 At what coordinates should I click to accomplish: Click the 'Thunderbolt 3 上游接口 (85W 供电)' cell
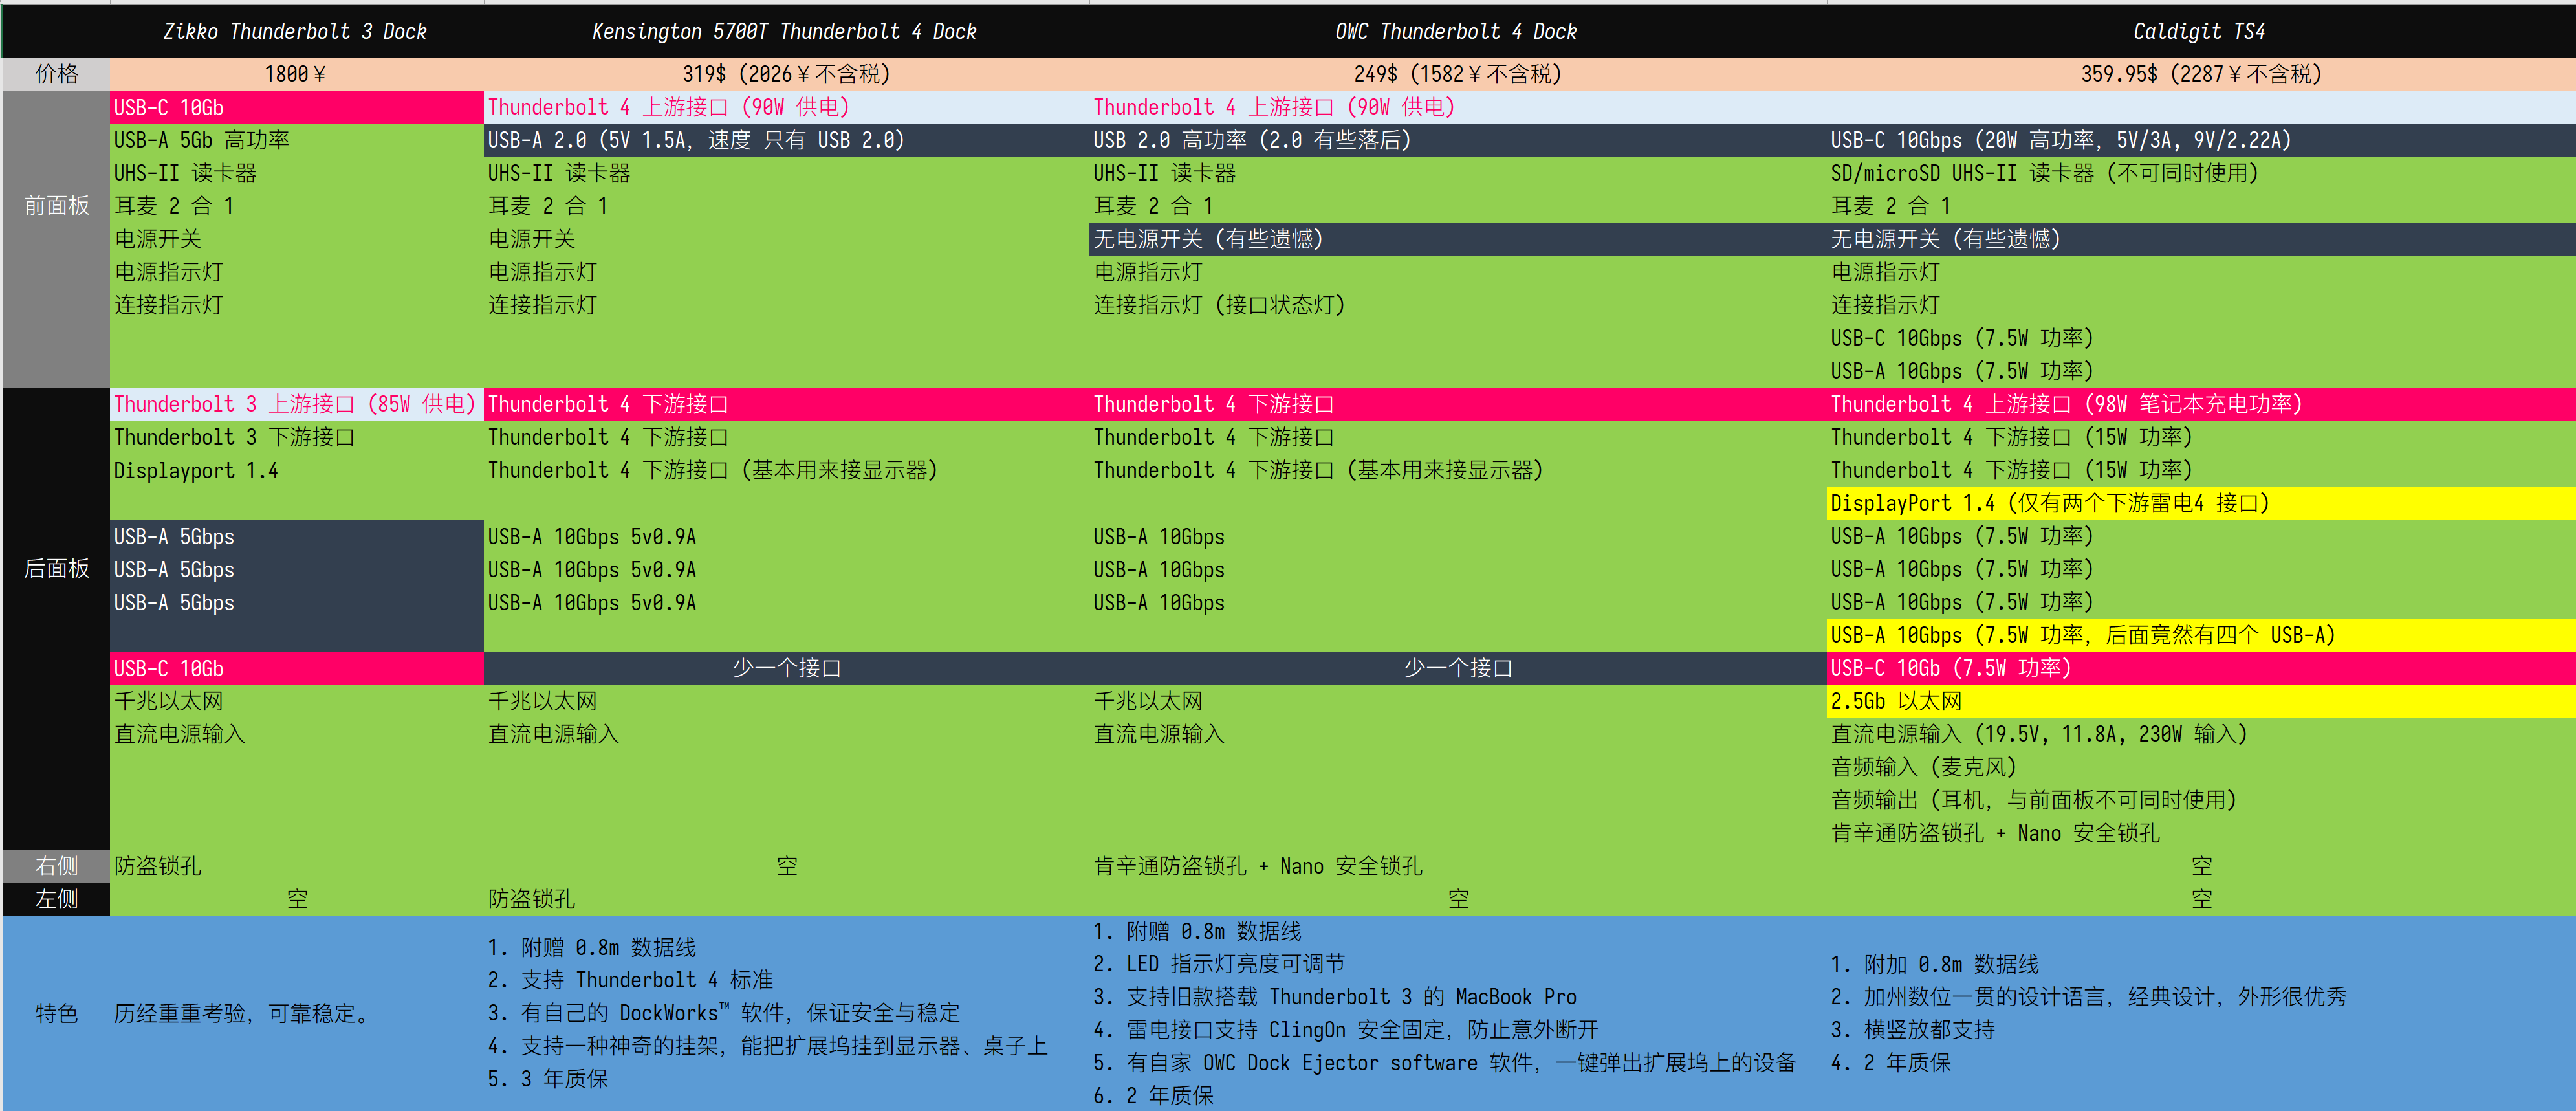click(296, 404)
